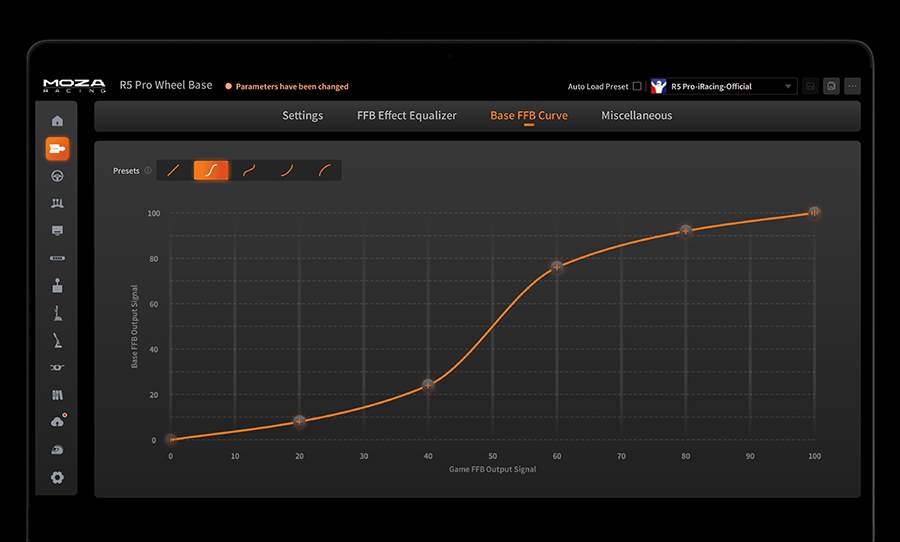Switch to the FFB Effect Equalizer tab
Image resolution: width=900 pixels, height=542 pixels.
[406, 115]
